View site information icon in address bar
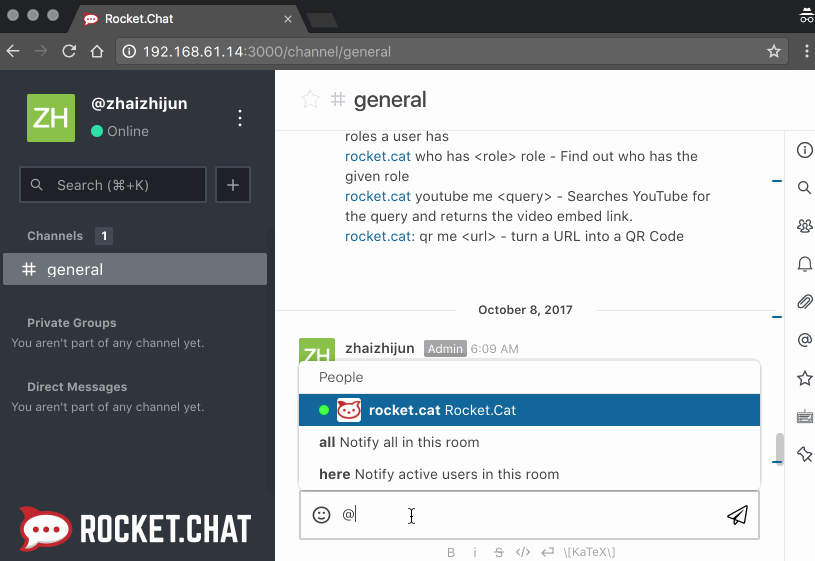This screenshot has width=815, height=561. coord(129,51)
